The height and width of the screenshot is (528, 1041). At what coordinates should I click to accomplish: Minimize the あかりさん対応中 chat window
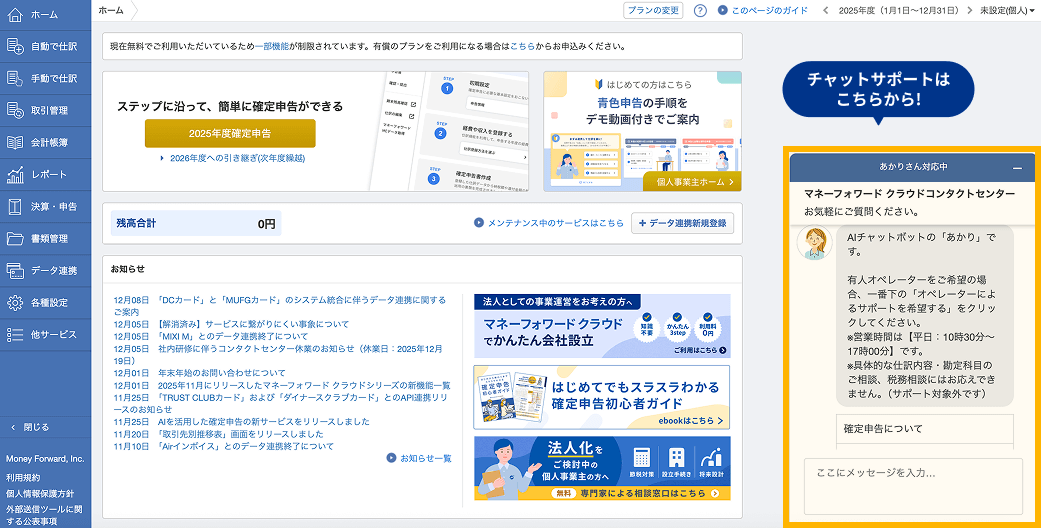coord(1017,168)
